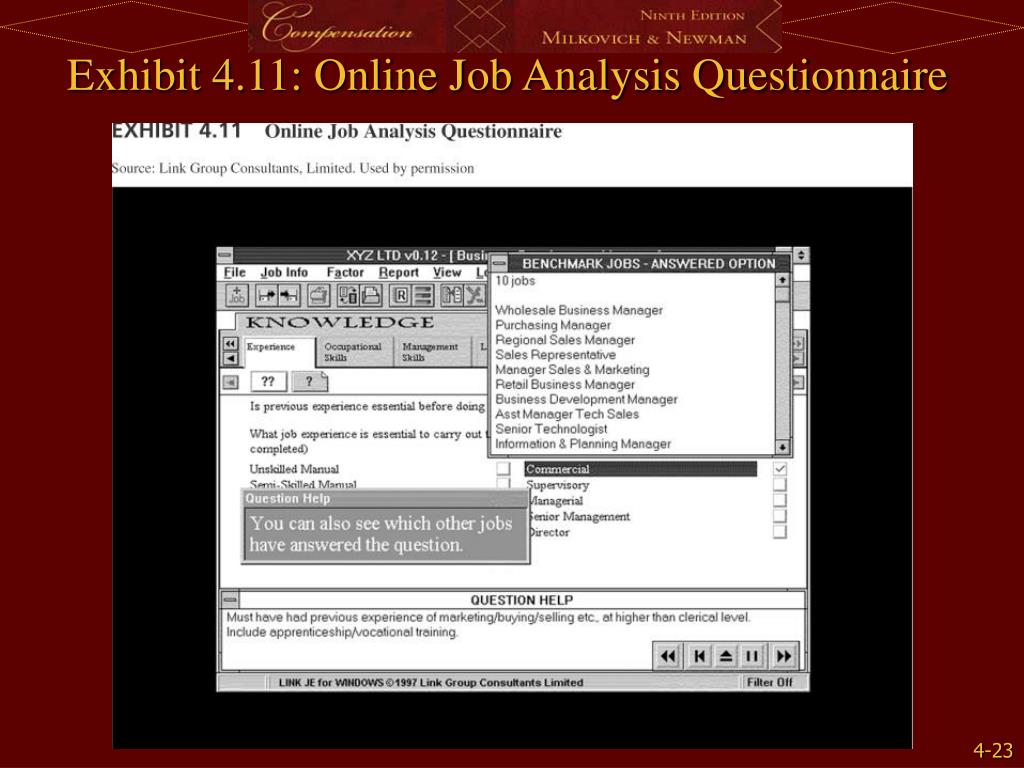Click the move-right arrow toolbar icon
Screen dimensions: 1024x768
[266, 296]
